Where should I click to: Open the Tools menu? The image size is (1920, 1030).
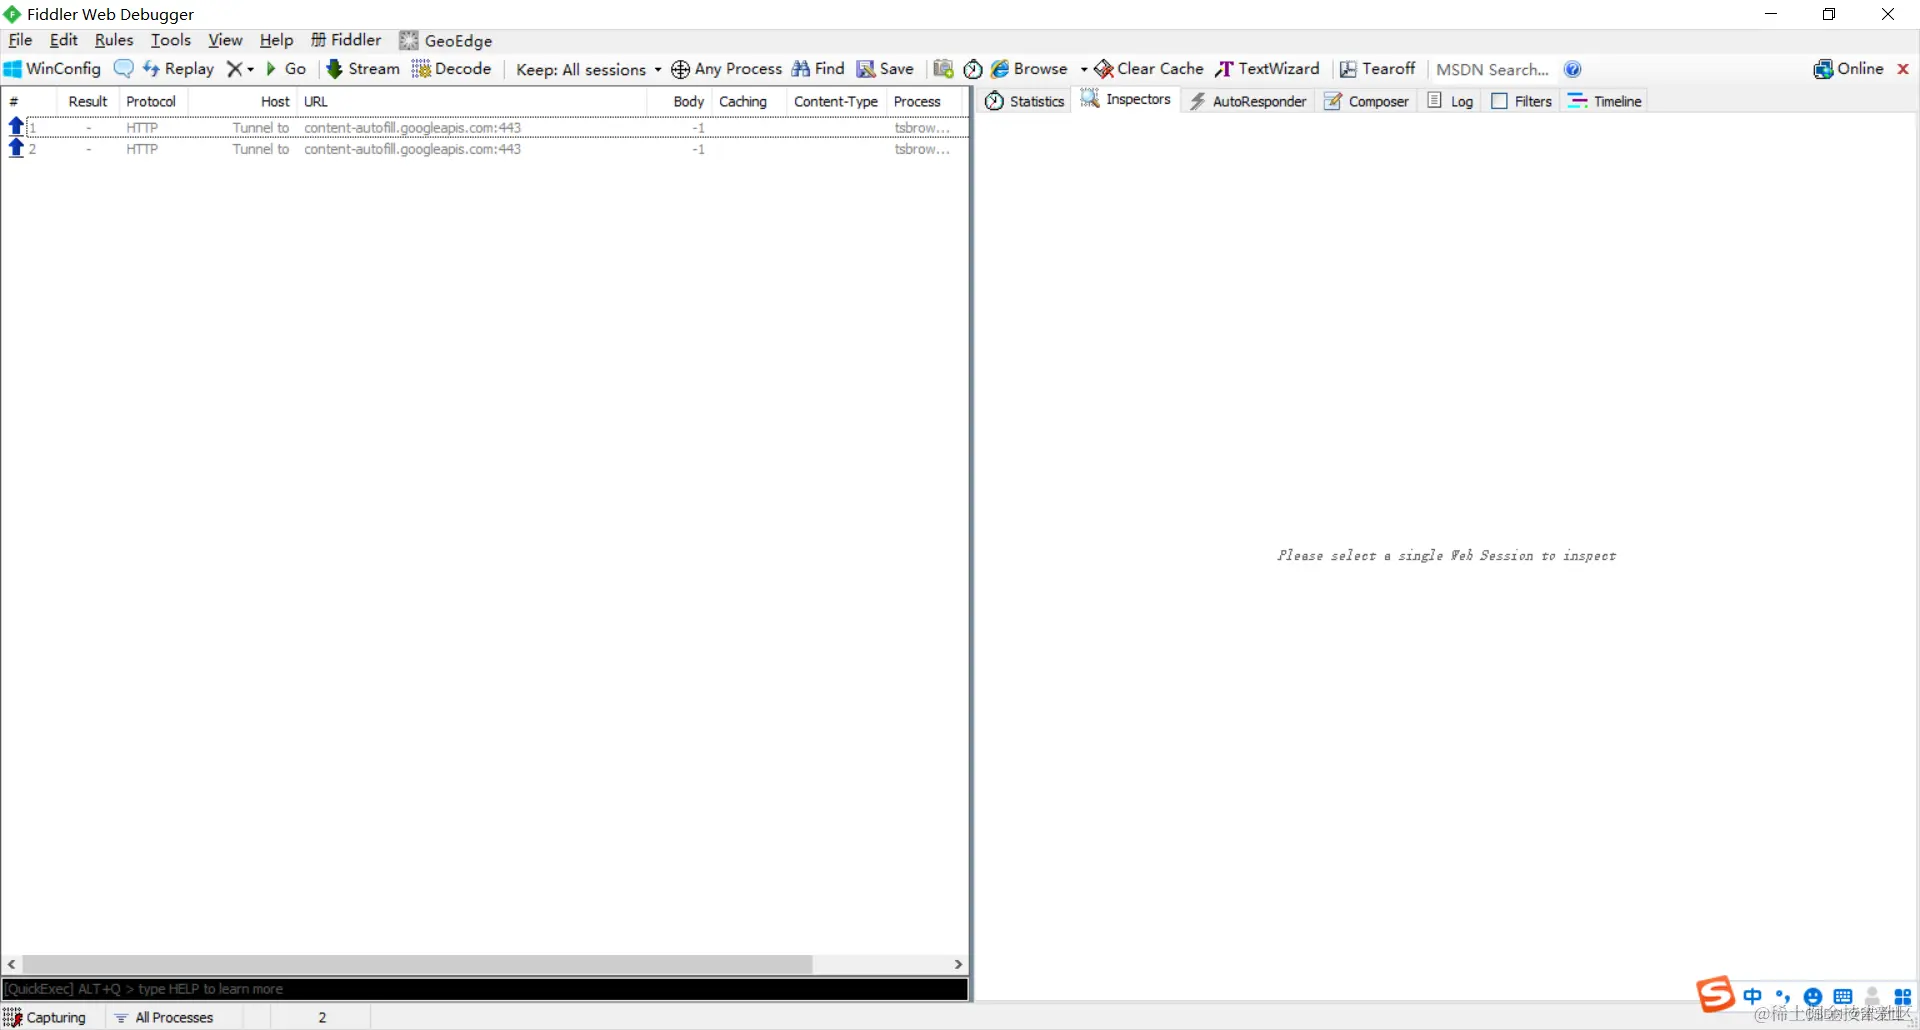click(170, 40)
